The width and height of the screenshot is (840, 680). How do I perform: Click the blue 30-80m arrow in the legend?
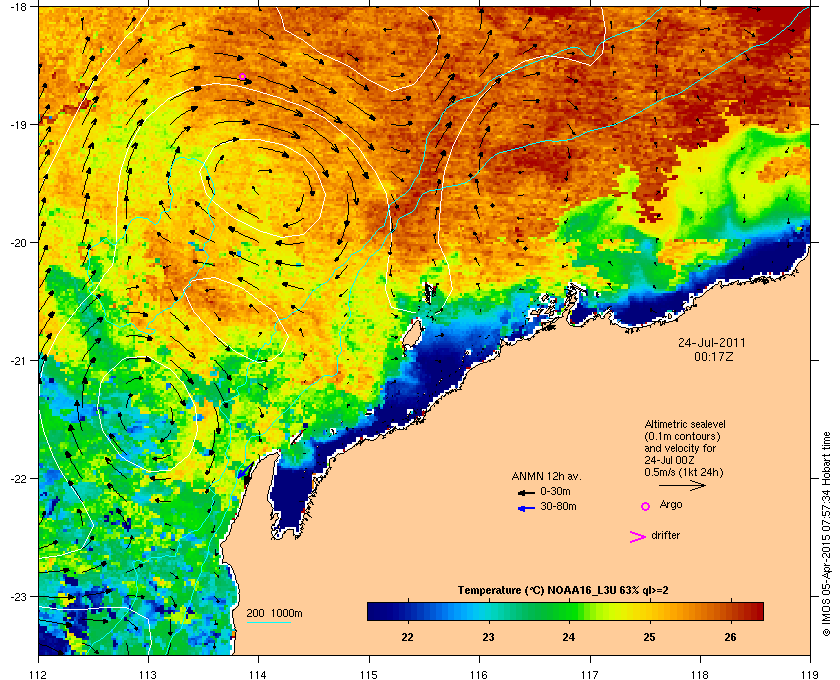coord(526,508)
